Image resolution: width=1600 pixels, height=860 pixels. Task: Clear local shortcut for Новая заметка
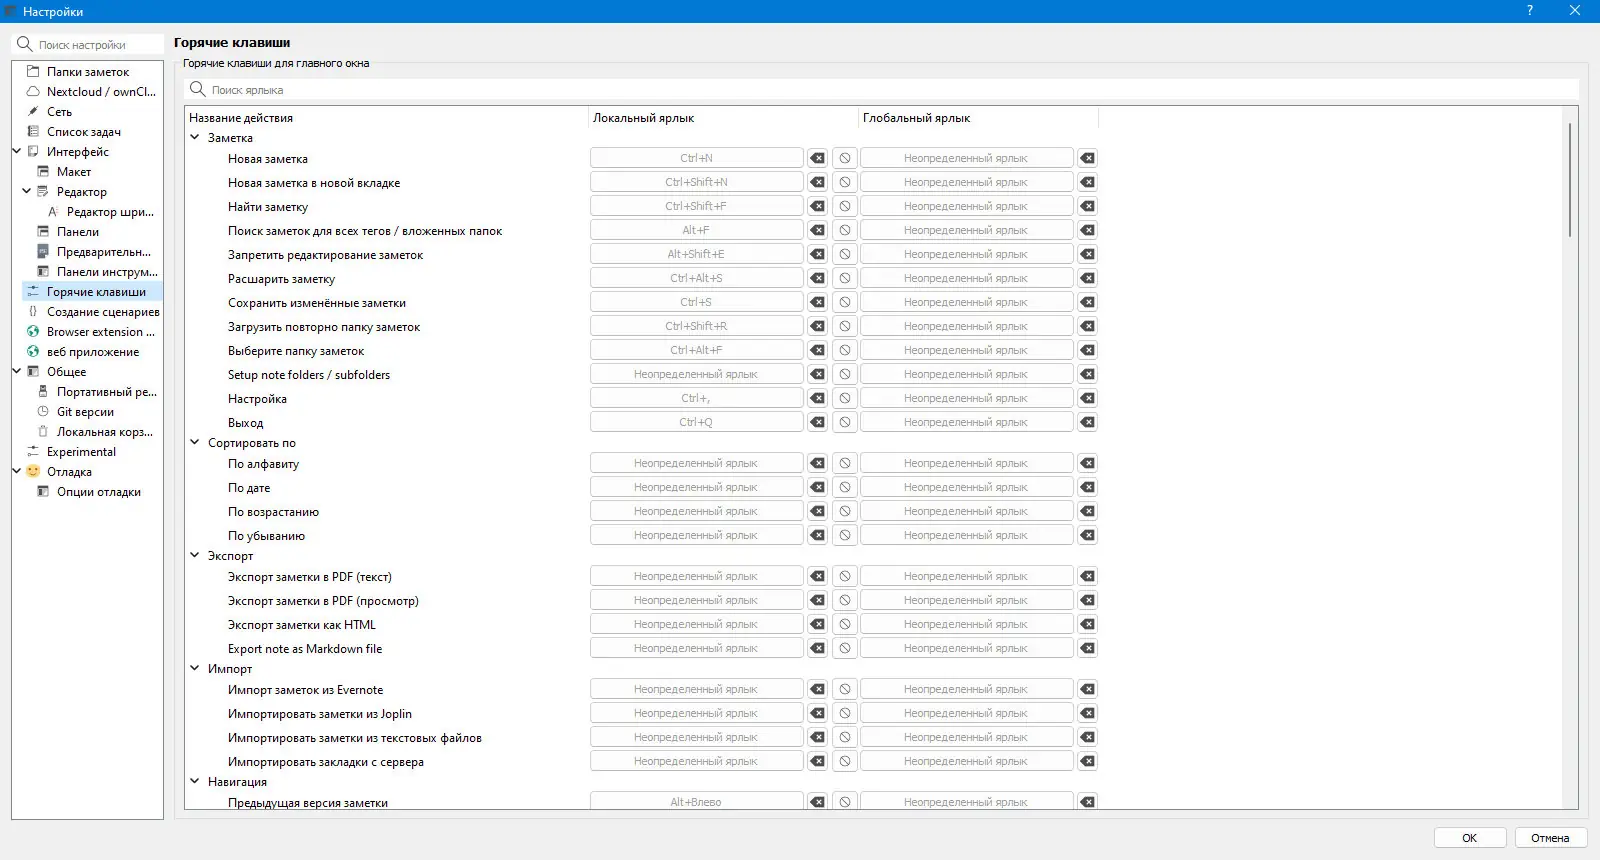pos(817,158)
